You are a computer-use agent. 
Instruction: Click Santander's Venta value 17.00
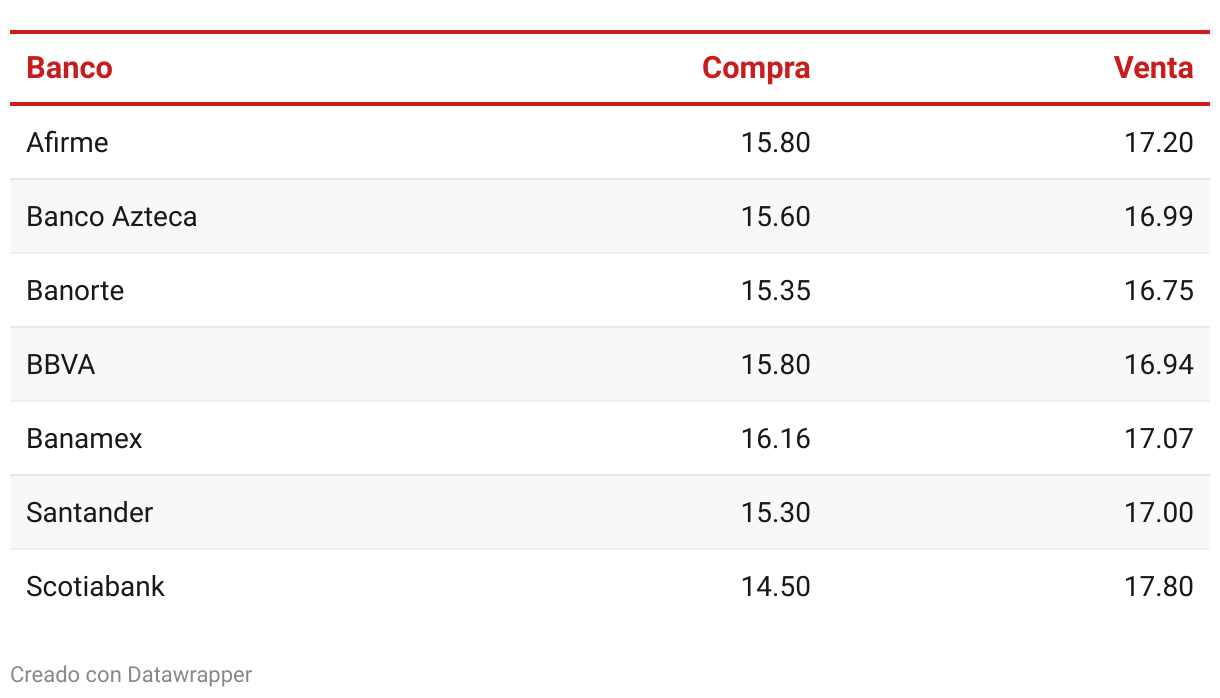point(1159,512)
